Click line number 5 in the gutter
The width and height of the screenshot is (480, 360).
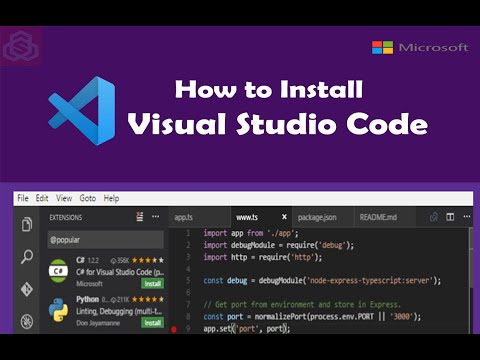tap(188, 281)
